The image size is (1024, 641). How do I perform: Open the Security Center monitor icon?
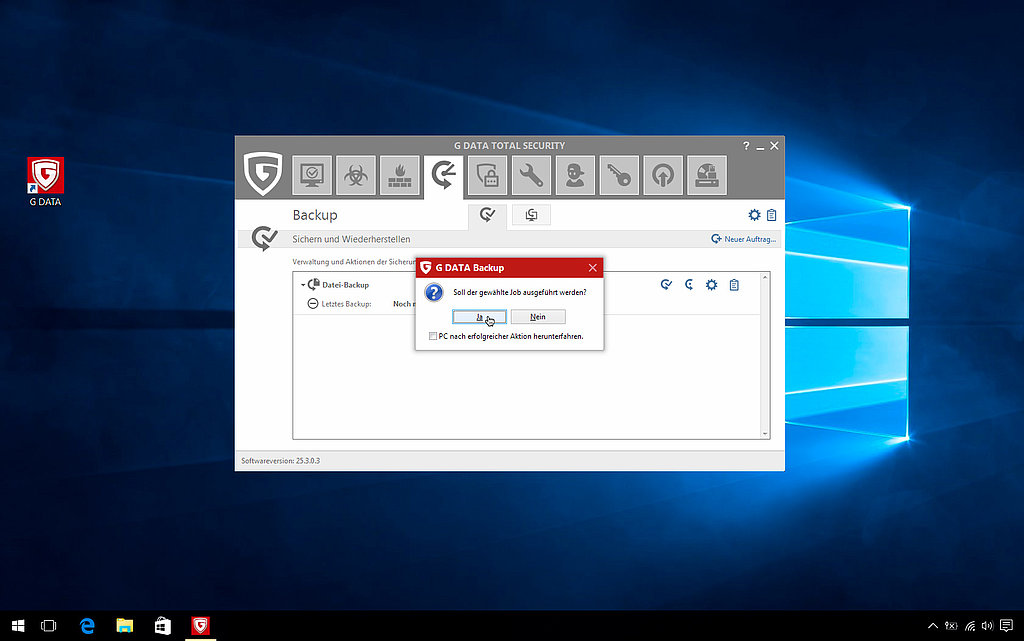point(312,176)
